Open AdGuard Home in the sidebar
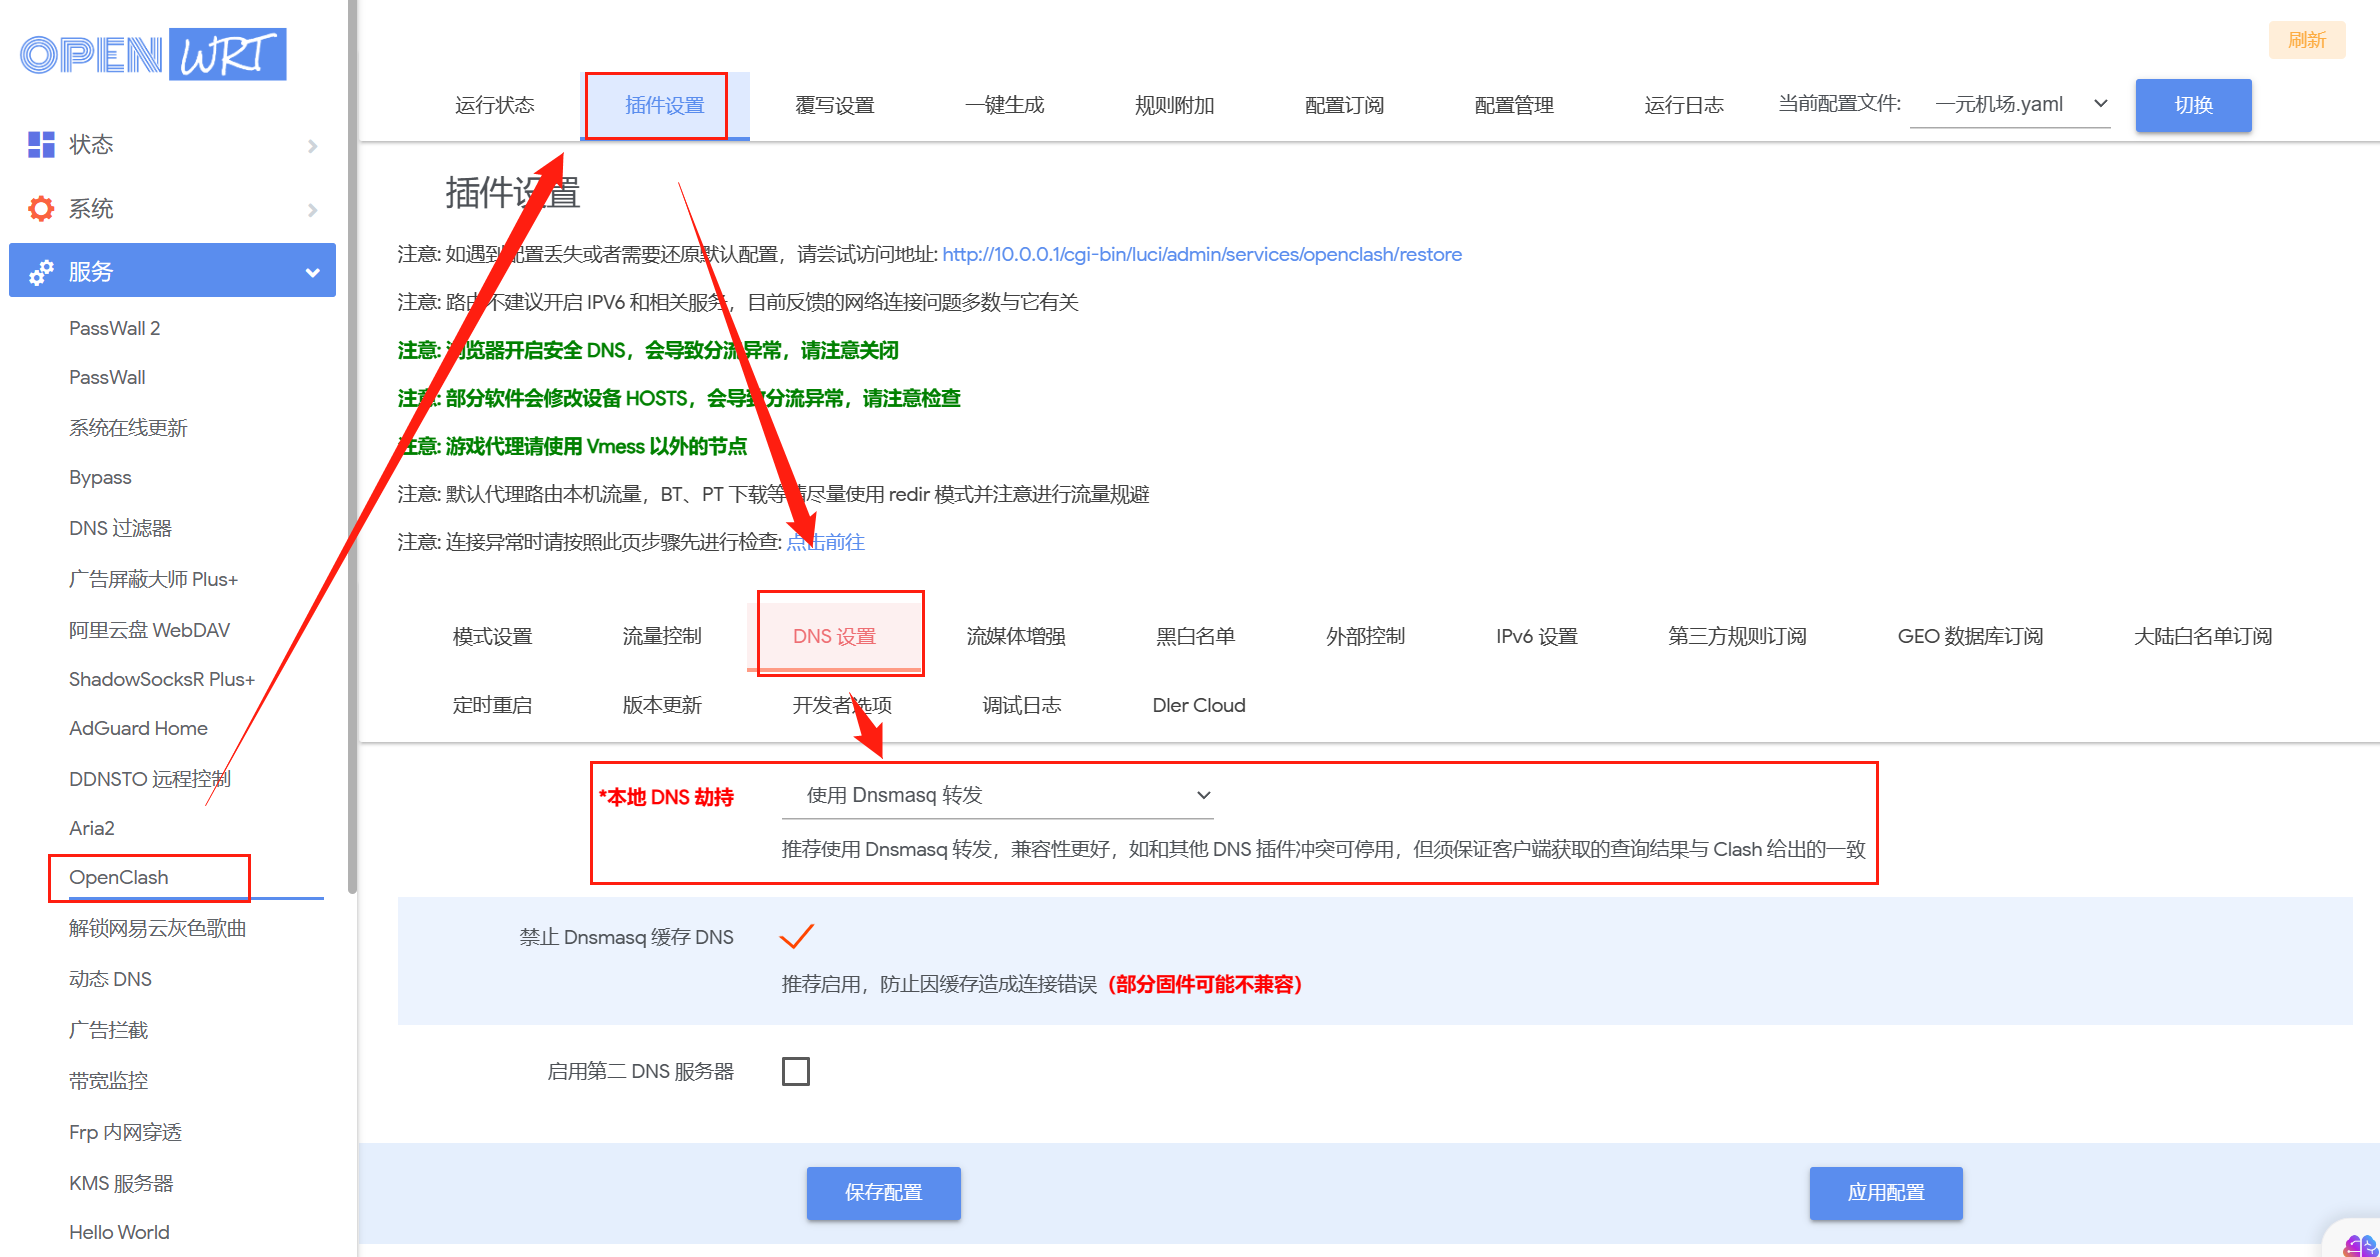2380x1257 pixels. [138, 728]
